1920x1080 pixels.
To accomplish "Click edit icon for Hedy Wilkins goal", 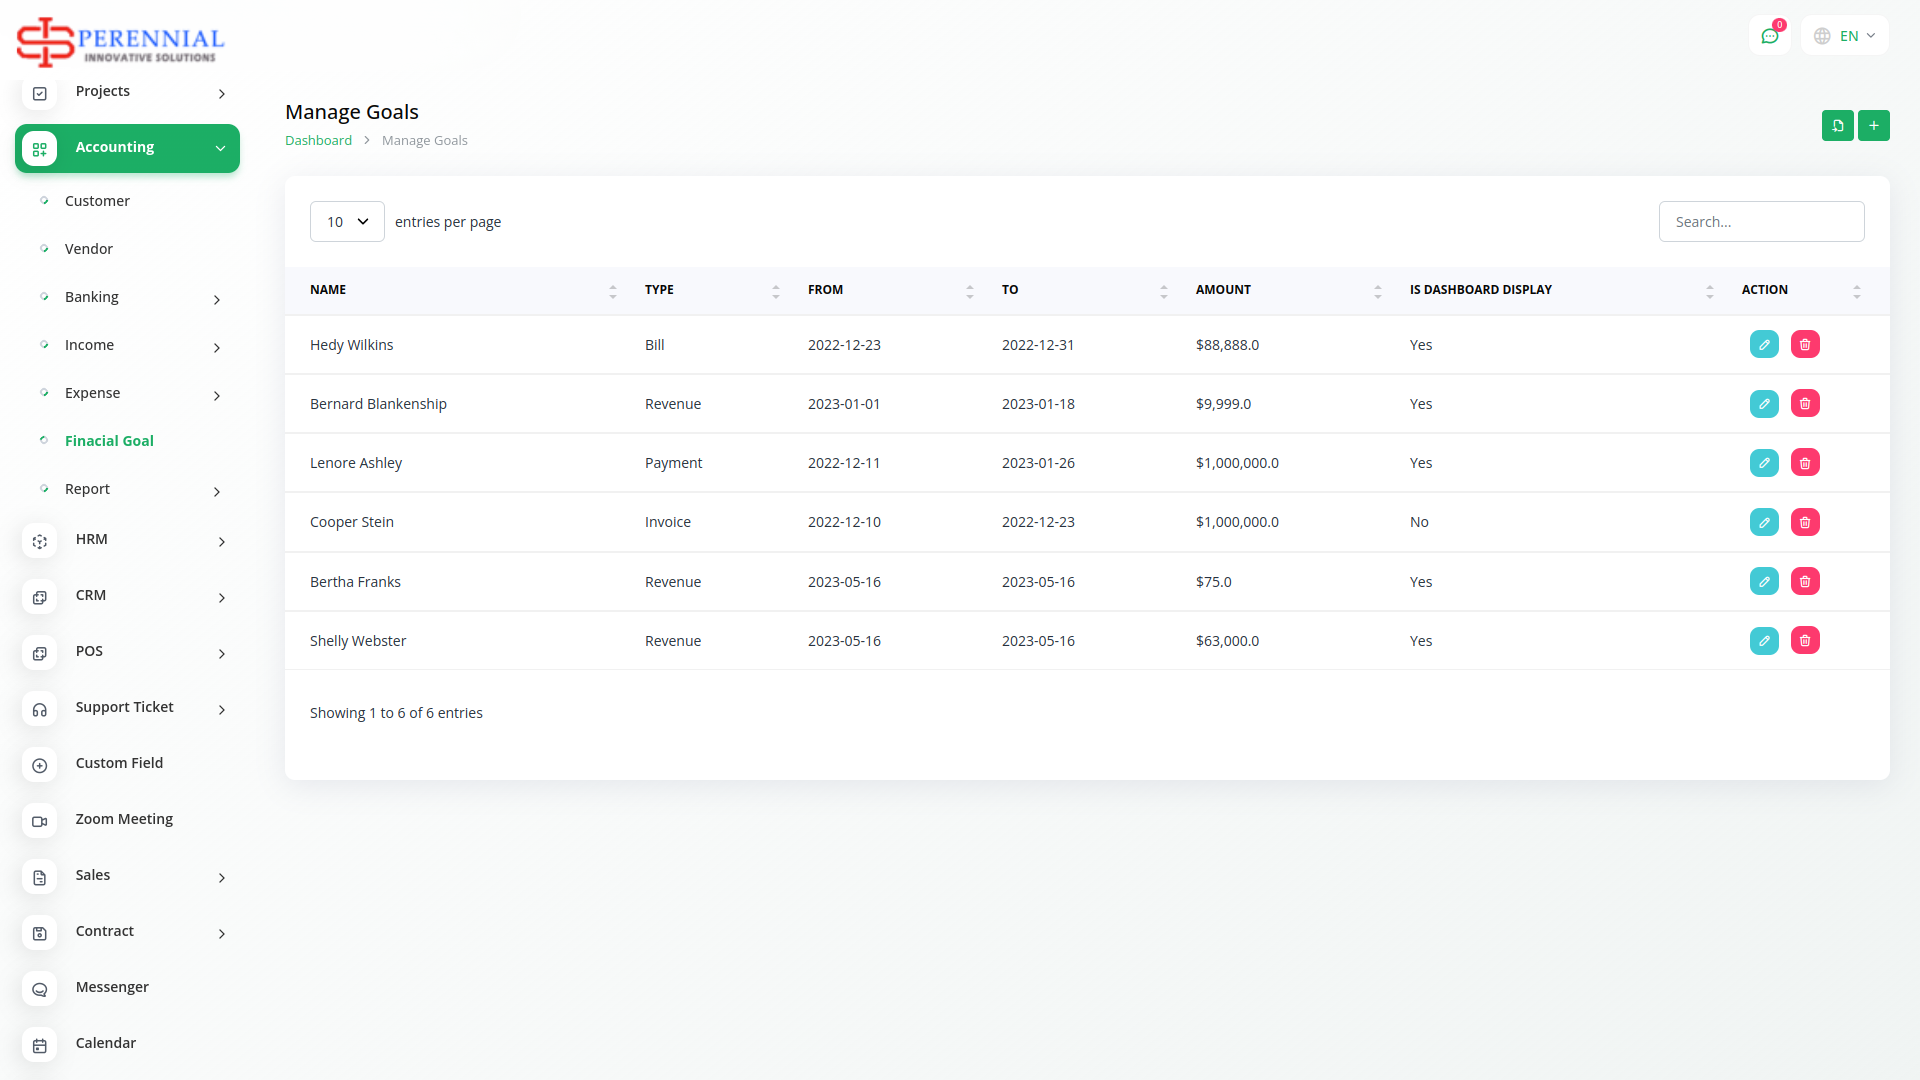I will point(1764,344).
